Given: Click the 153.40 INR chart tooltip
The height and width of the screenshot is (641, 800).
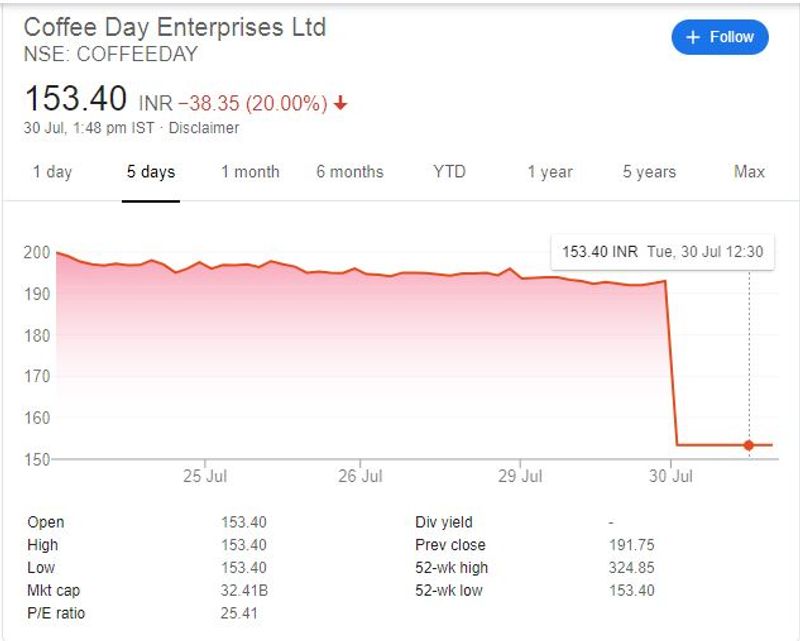Looking at the screenshot, I should [662, 252].
